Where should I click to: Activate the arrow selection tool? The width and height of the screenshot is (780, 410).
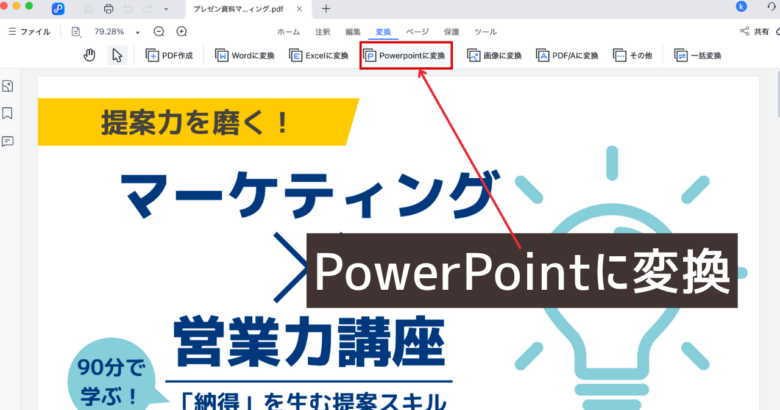tap(117, 55)
